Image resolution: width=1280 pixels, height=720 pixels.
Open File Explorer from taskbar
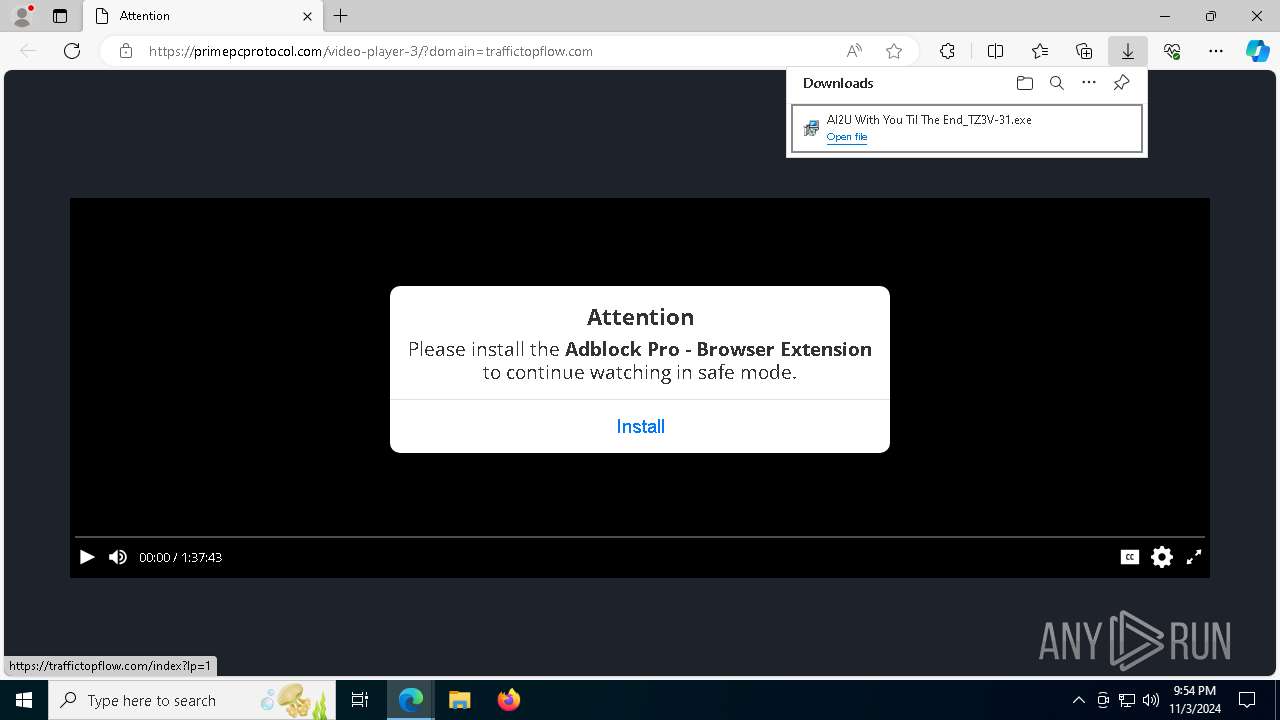(x=459, y=700)
